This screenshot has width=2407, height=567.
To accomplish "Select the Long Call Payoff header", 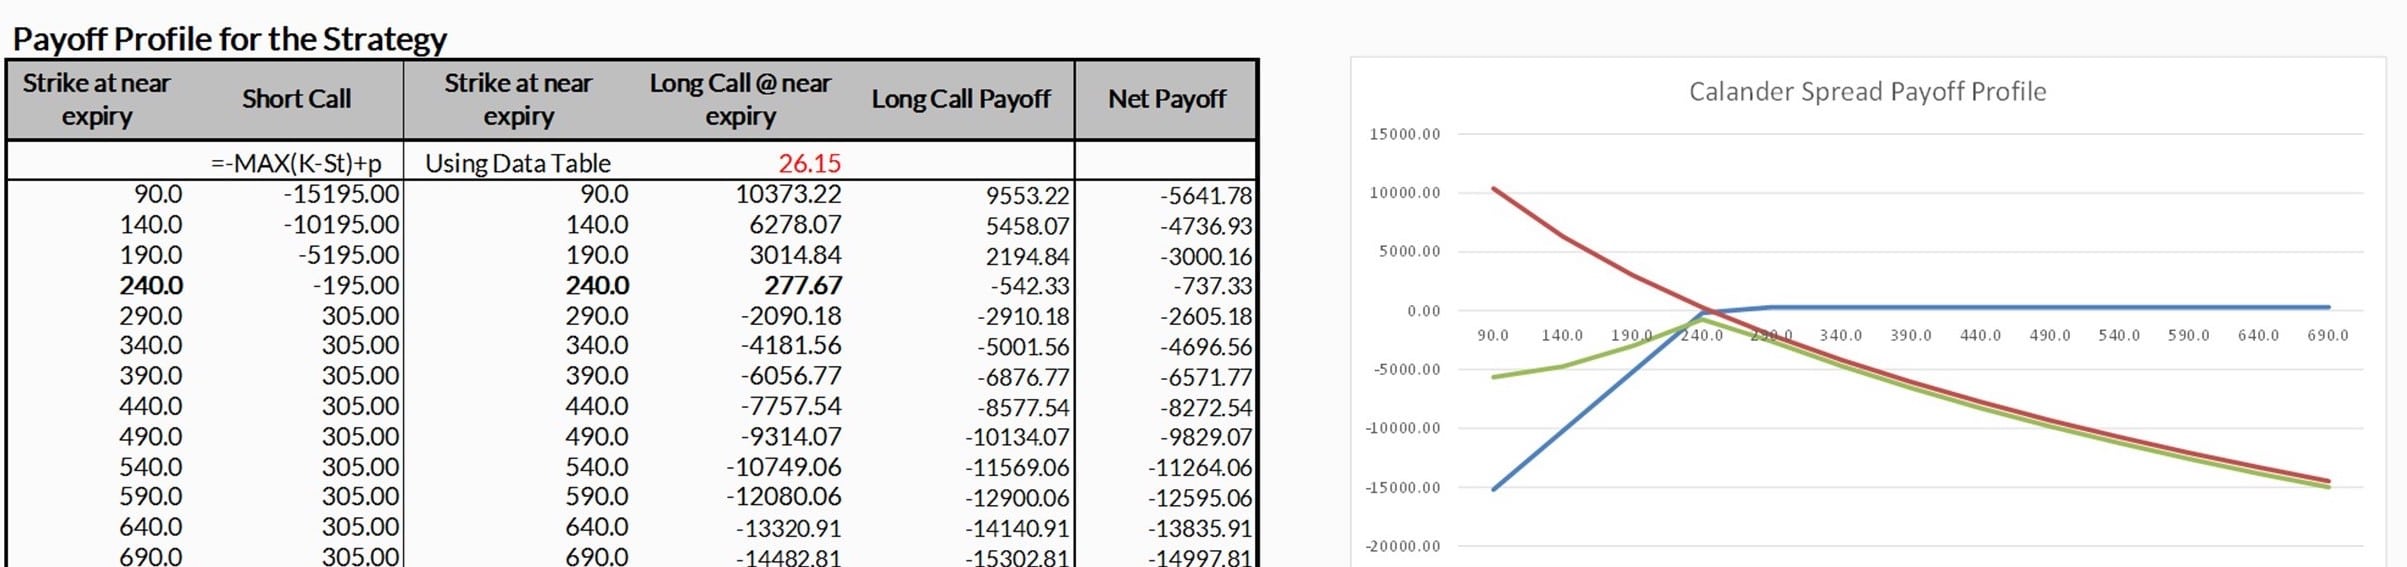I will coord(961,99).
